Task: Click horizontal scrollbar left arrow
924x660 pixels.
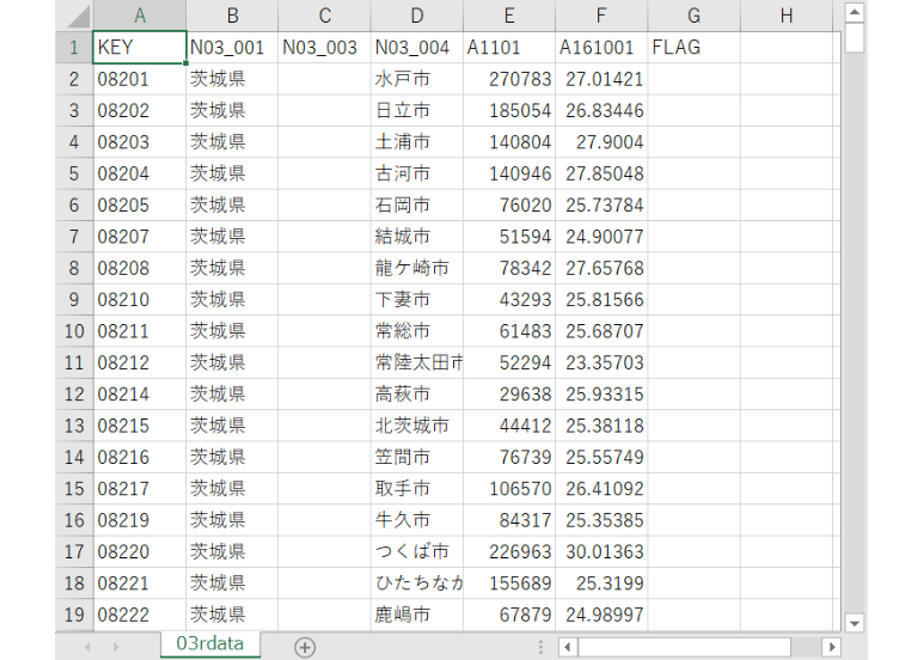Action: tap(567, 647)
